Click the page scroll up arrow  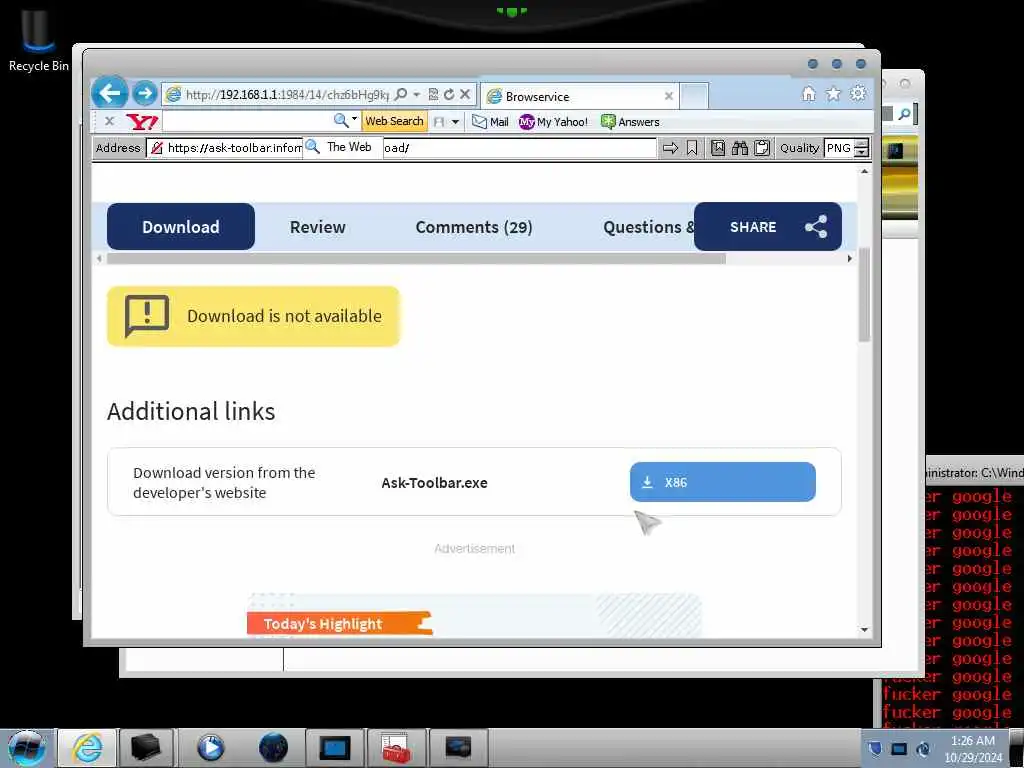(x=865, y=172)
